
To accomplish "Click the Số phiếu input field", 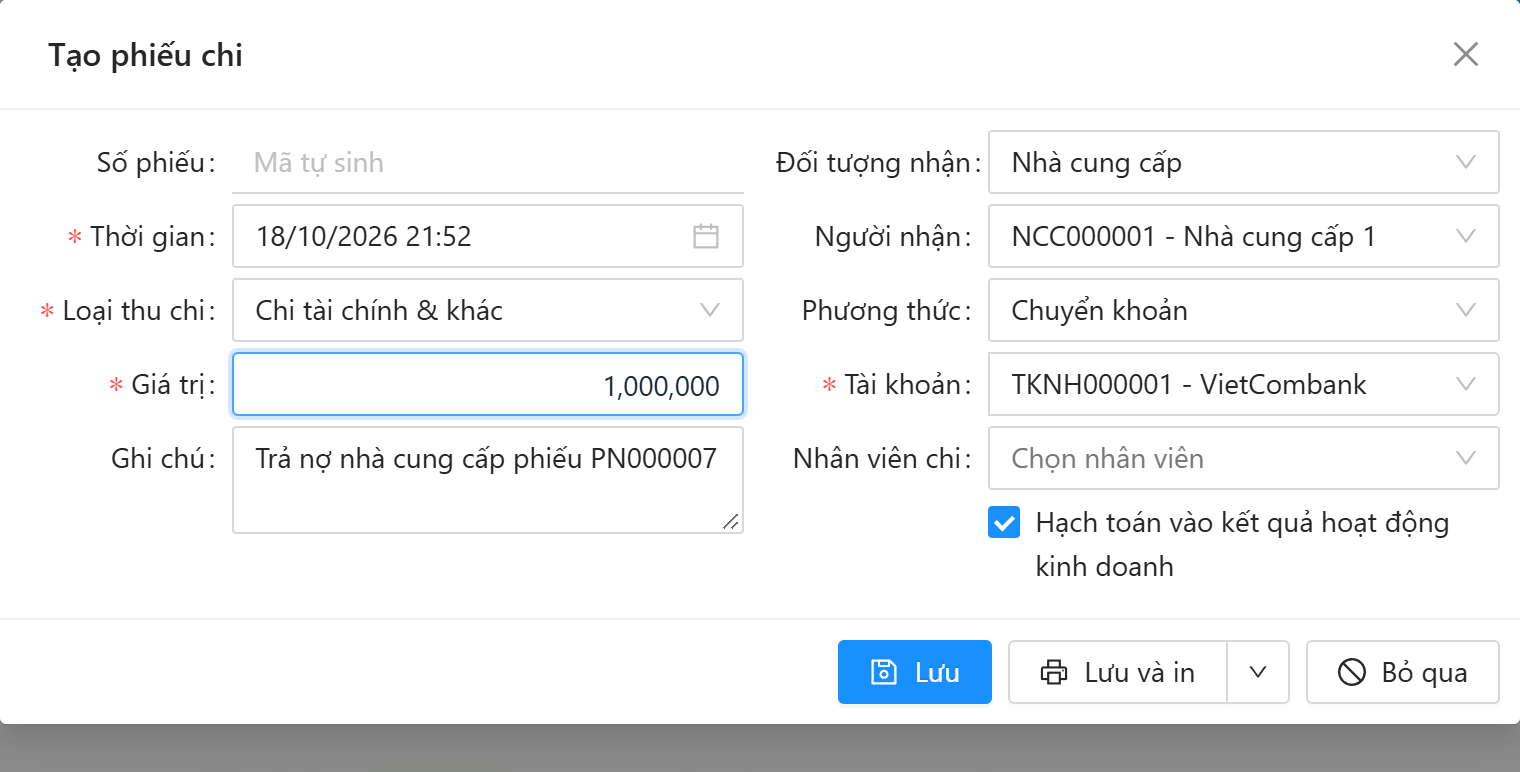I will pos(488,162).
